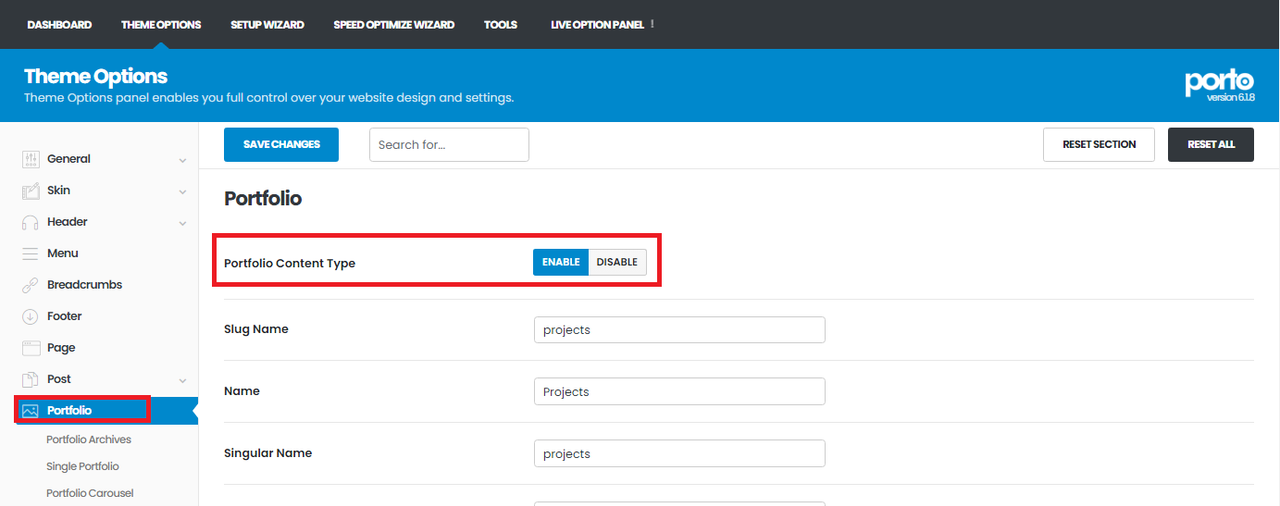This screenshot has width=1280, height=506.
Task: Open the Portfolio Carousel subsection
Action: click(90, 493)
